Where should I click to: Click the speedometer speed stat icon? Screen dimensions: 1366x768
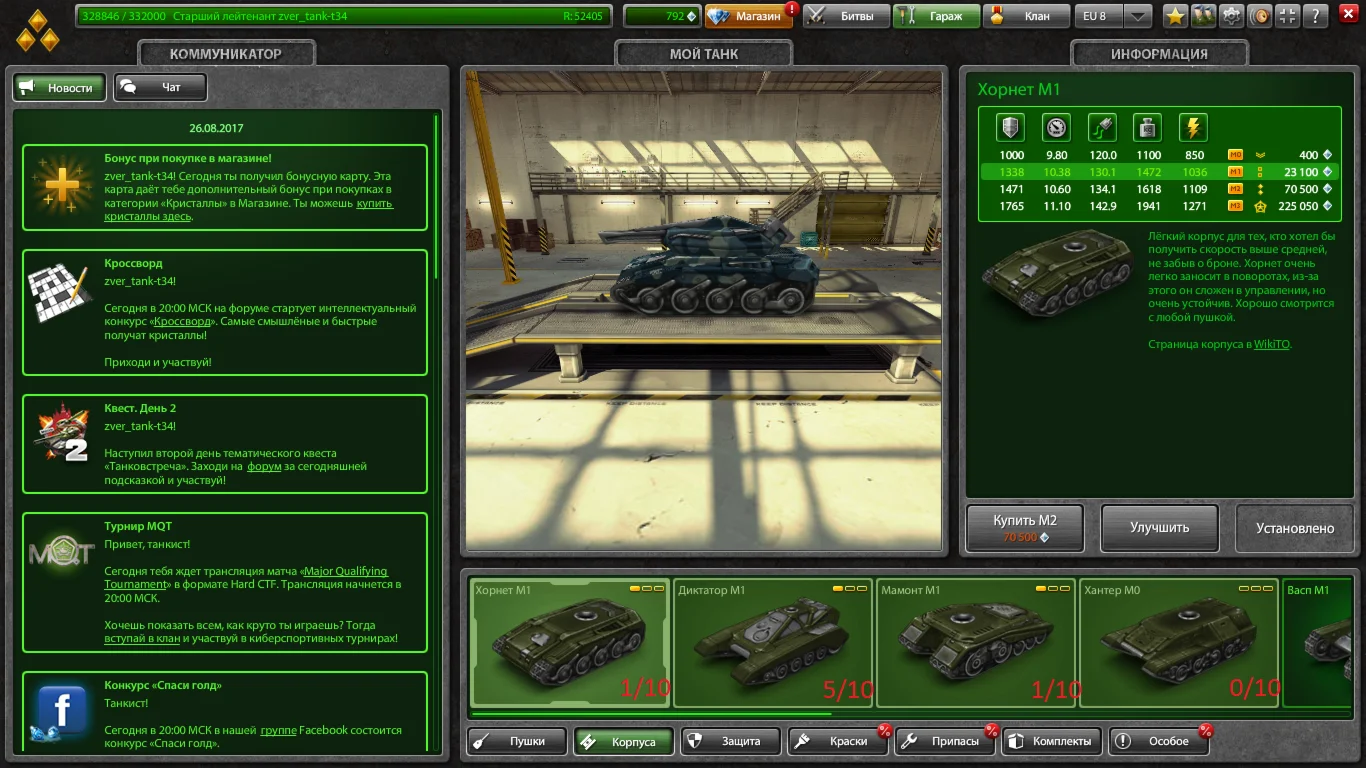tap(1056, 127)
